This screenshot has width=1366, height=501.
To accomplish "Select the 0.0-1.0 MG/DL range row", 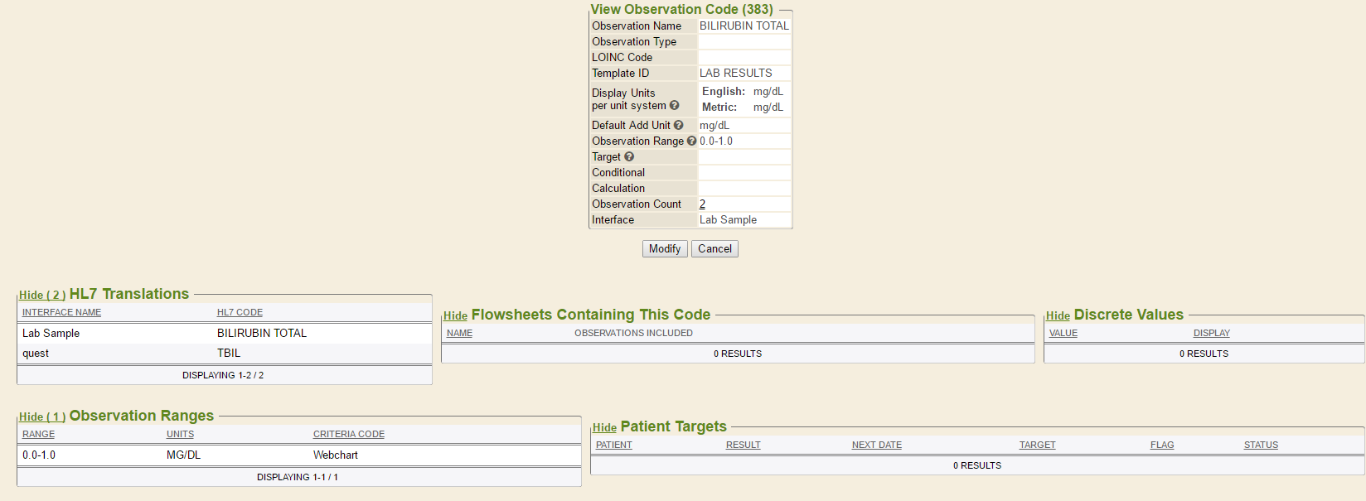I will tap(298, 455).
